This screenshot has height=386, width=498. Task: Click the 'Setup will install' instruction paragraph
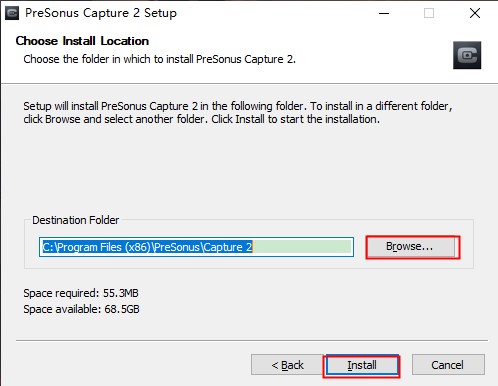pos(237,112)
